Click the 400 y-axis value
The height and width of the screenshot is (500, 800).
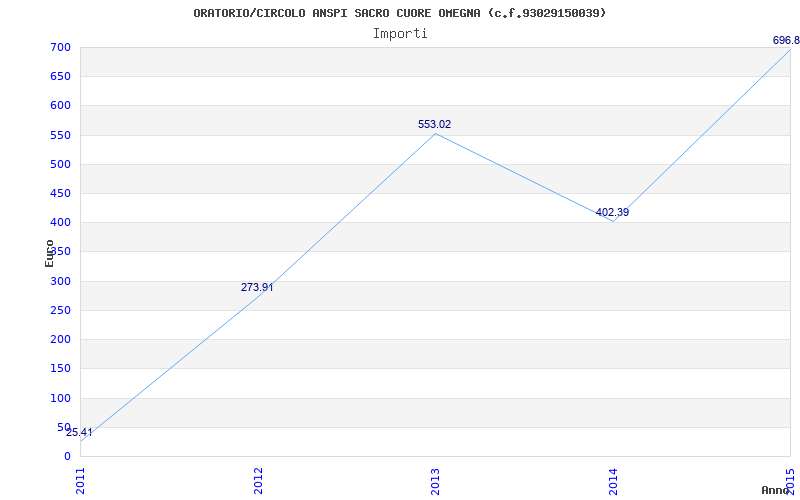coord(60,222)
